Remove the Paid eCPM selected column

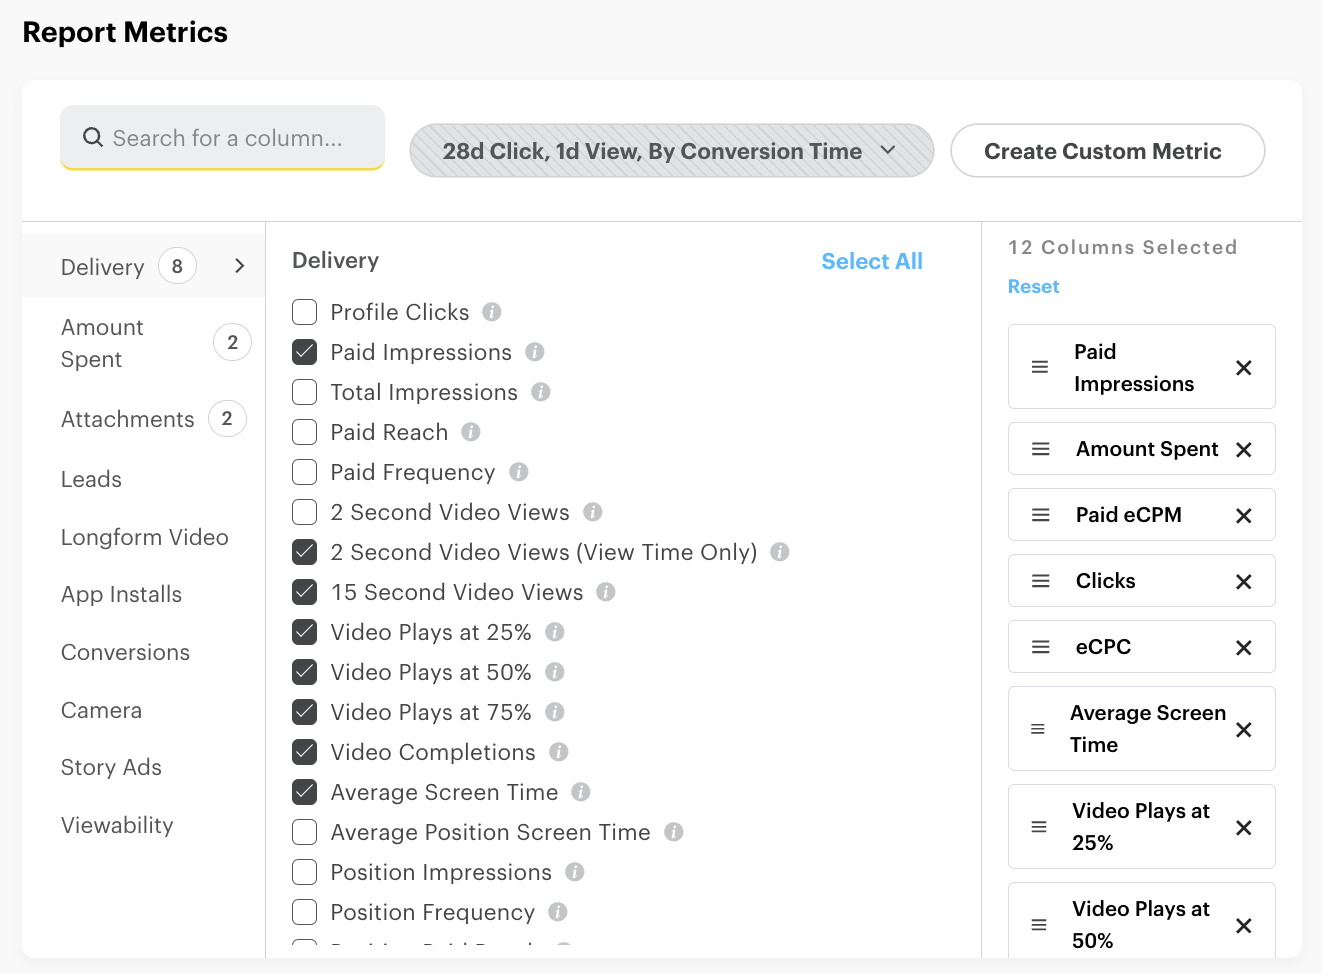pyautogui.click(x=1243, y=515)
